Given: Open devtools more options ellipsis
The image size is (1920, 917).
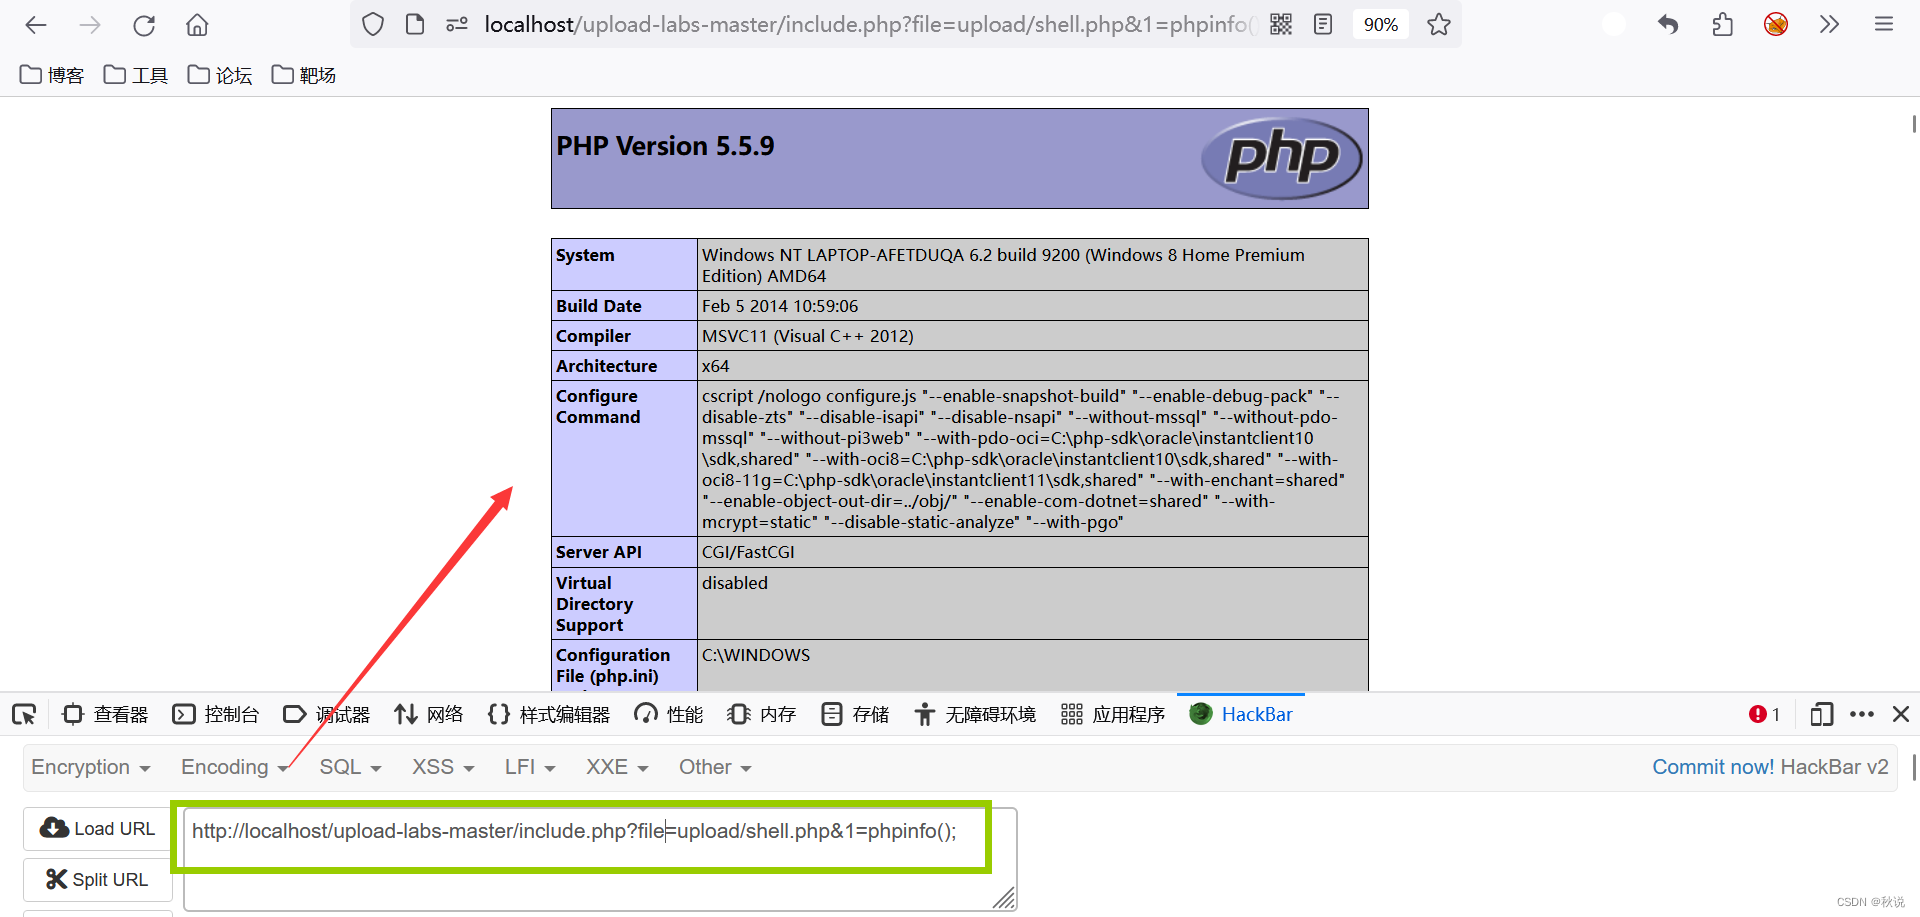Looking at the screenshot, I should [x=1862, y=714].
